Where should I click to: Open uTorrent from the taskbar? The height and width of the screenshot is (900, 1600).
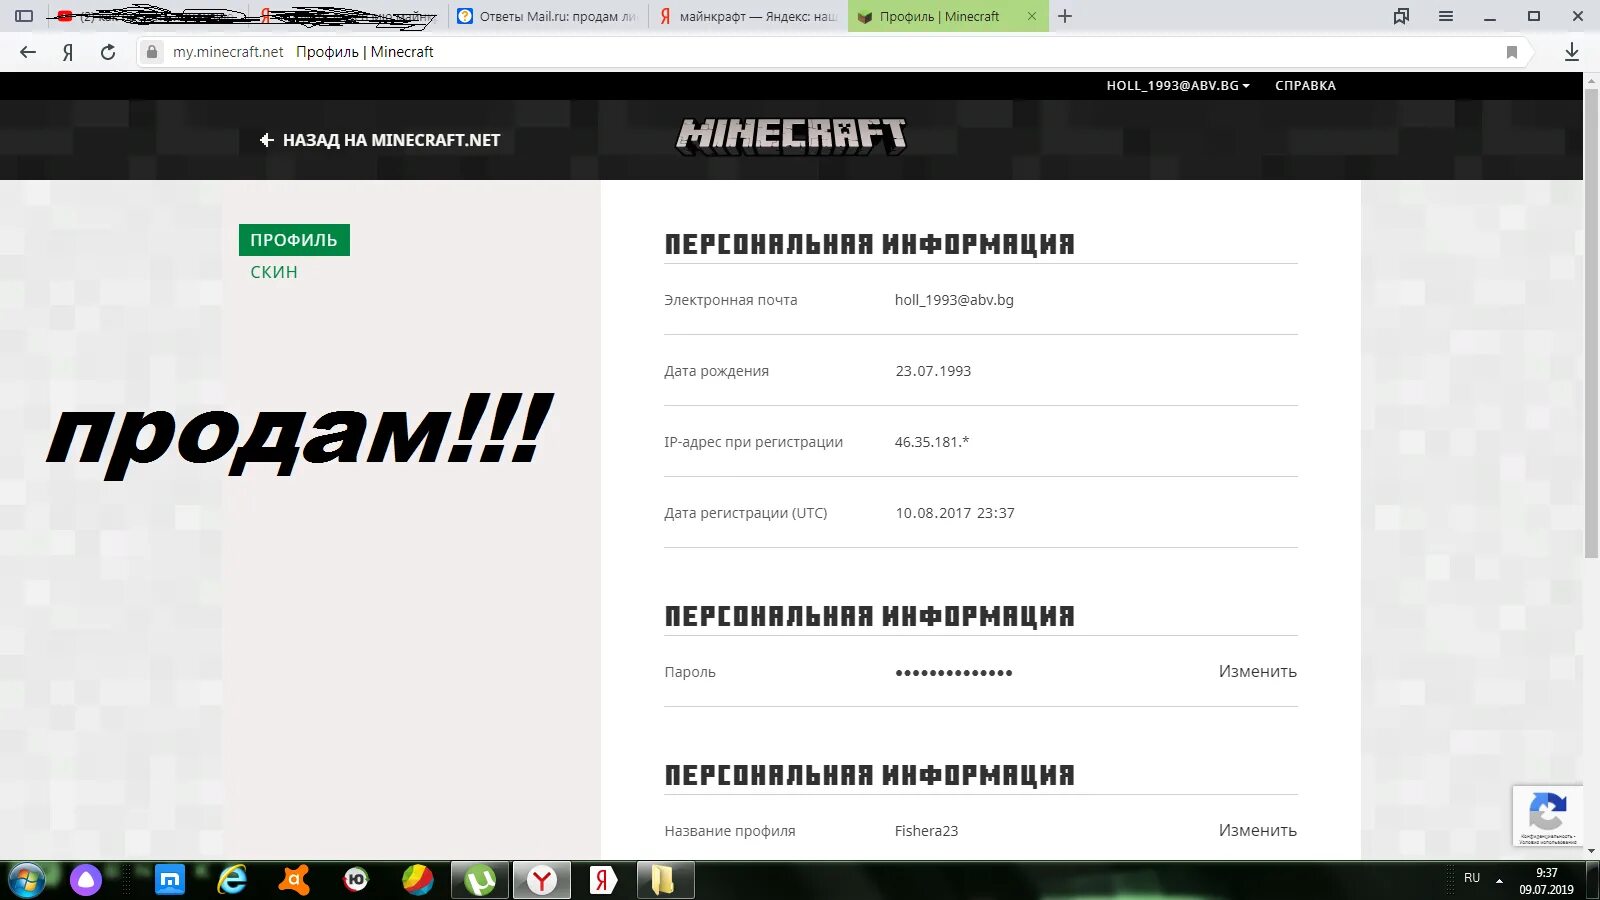pyautogui.click(x=480, y=880)
